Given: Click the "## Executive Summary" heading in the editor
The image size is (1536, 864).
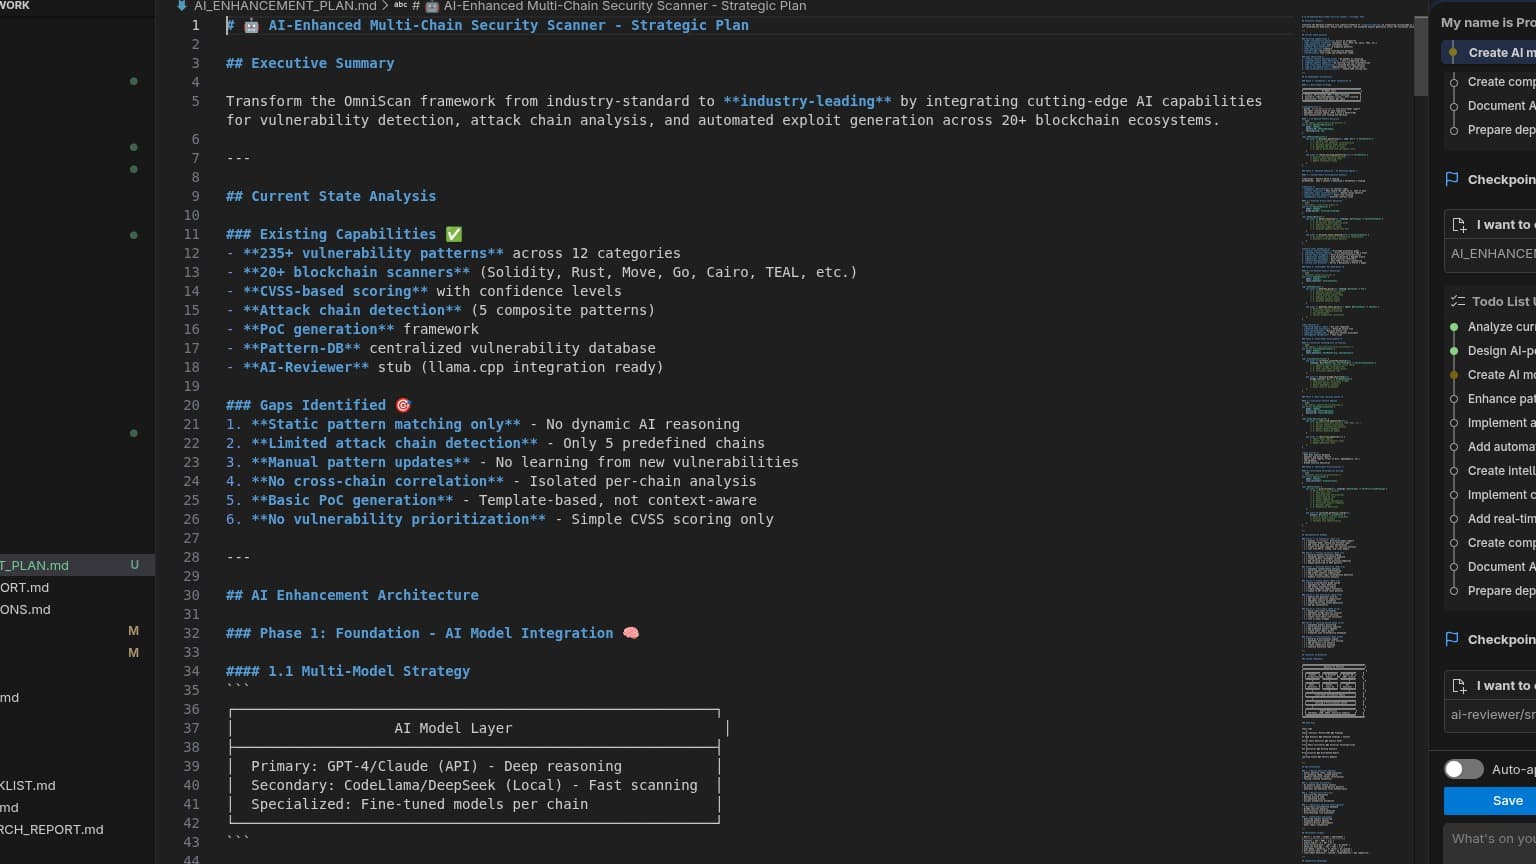Looking at the screenshot, I should coord(310,63).
